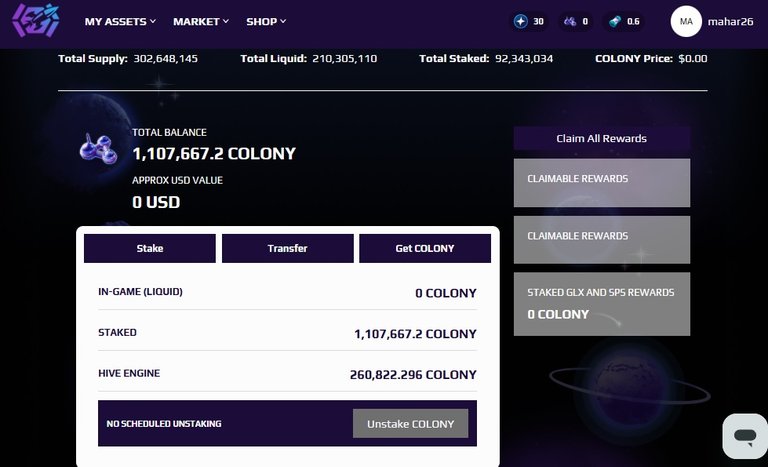Select the 0 USD approx value
This screenshot has height=467, width=768.
(x=156, y=202)
